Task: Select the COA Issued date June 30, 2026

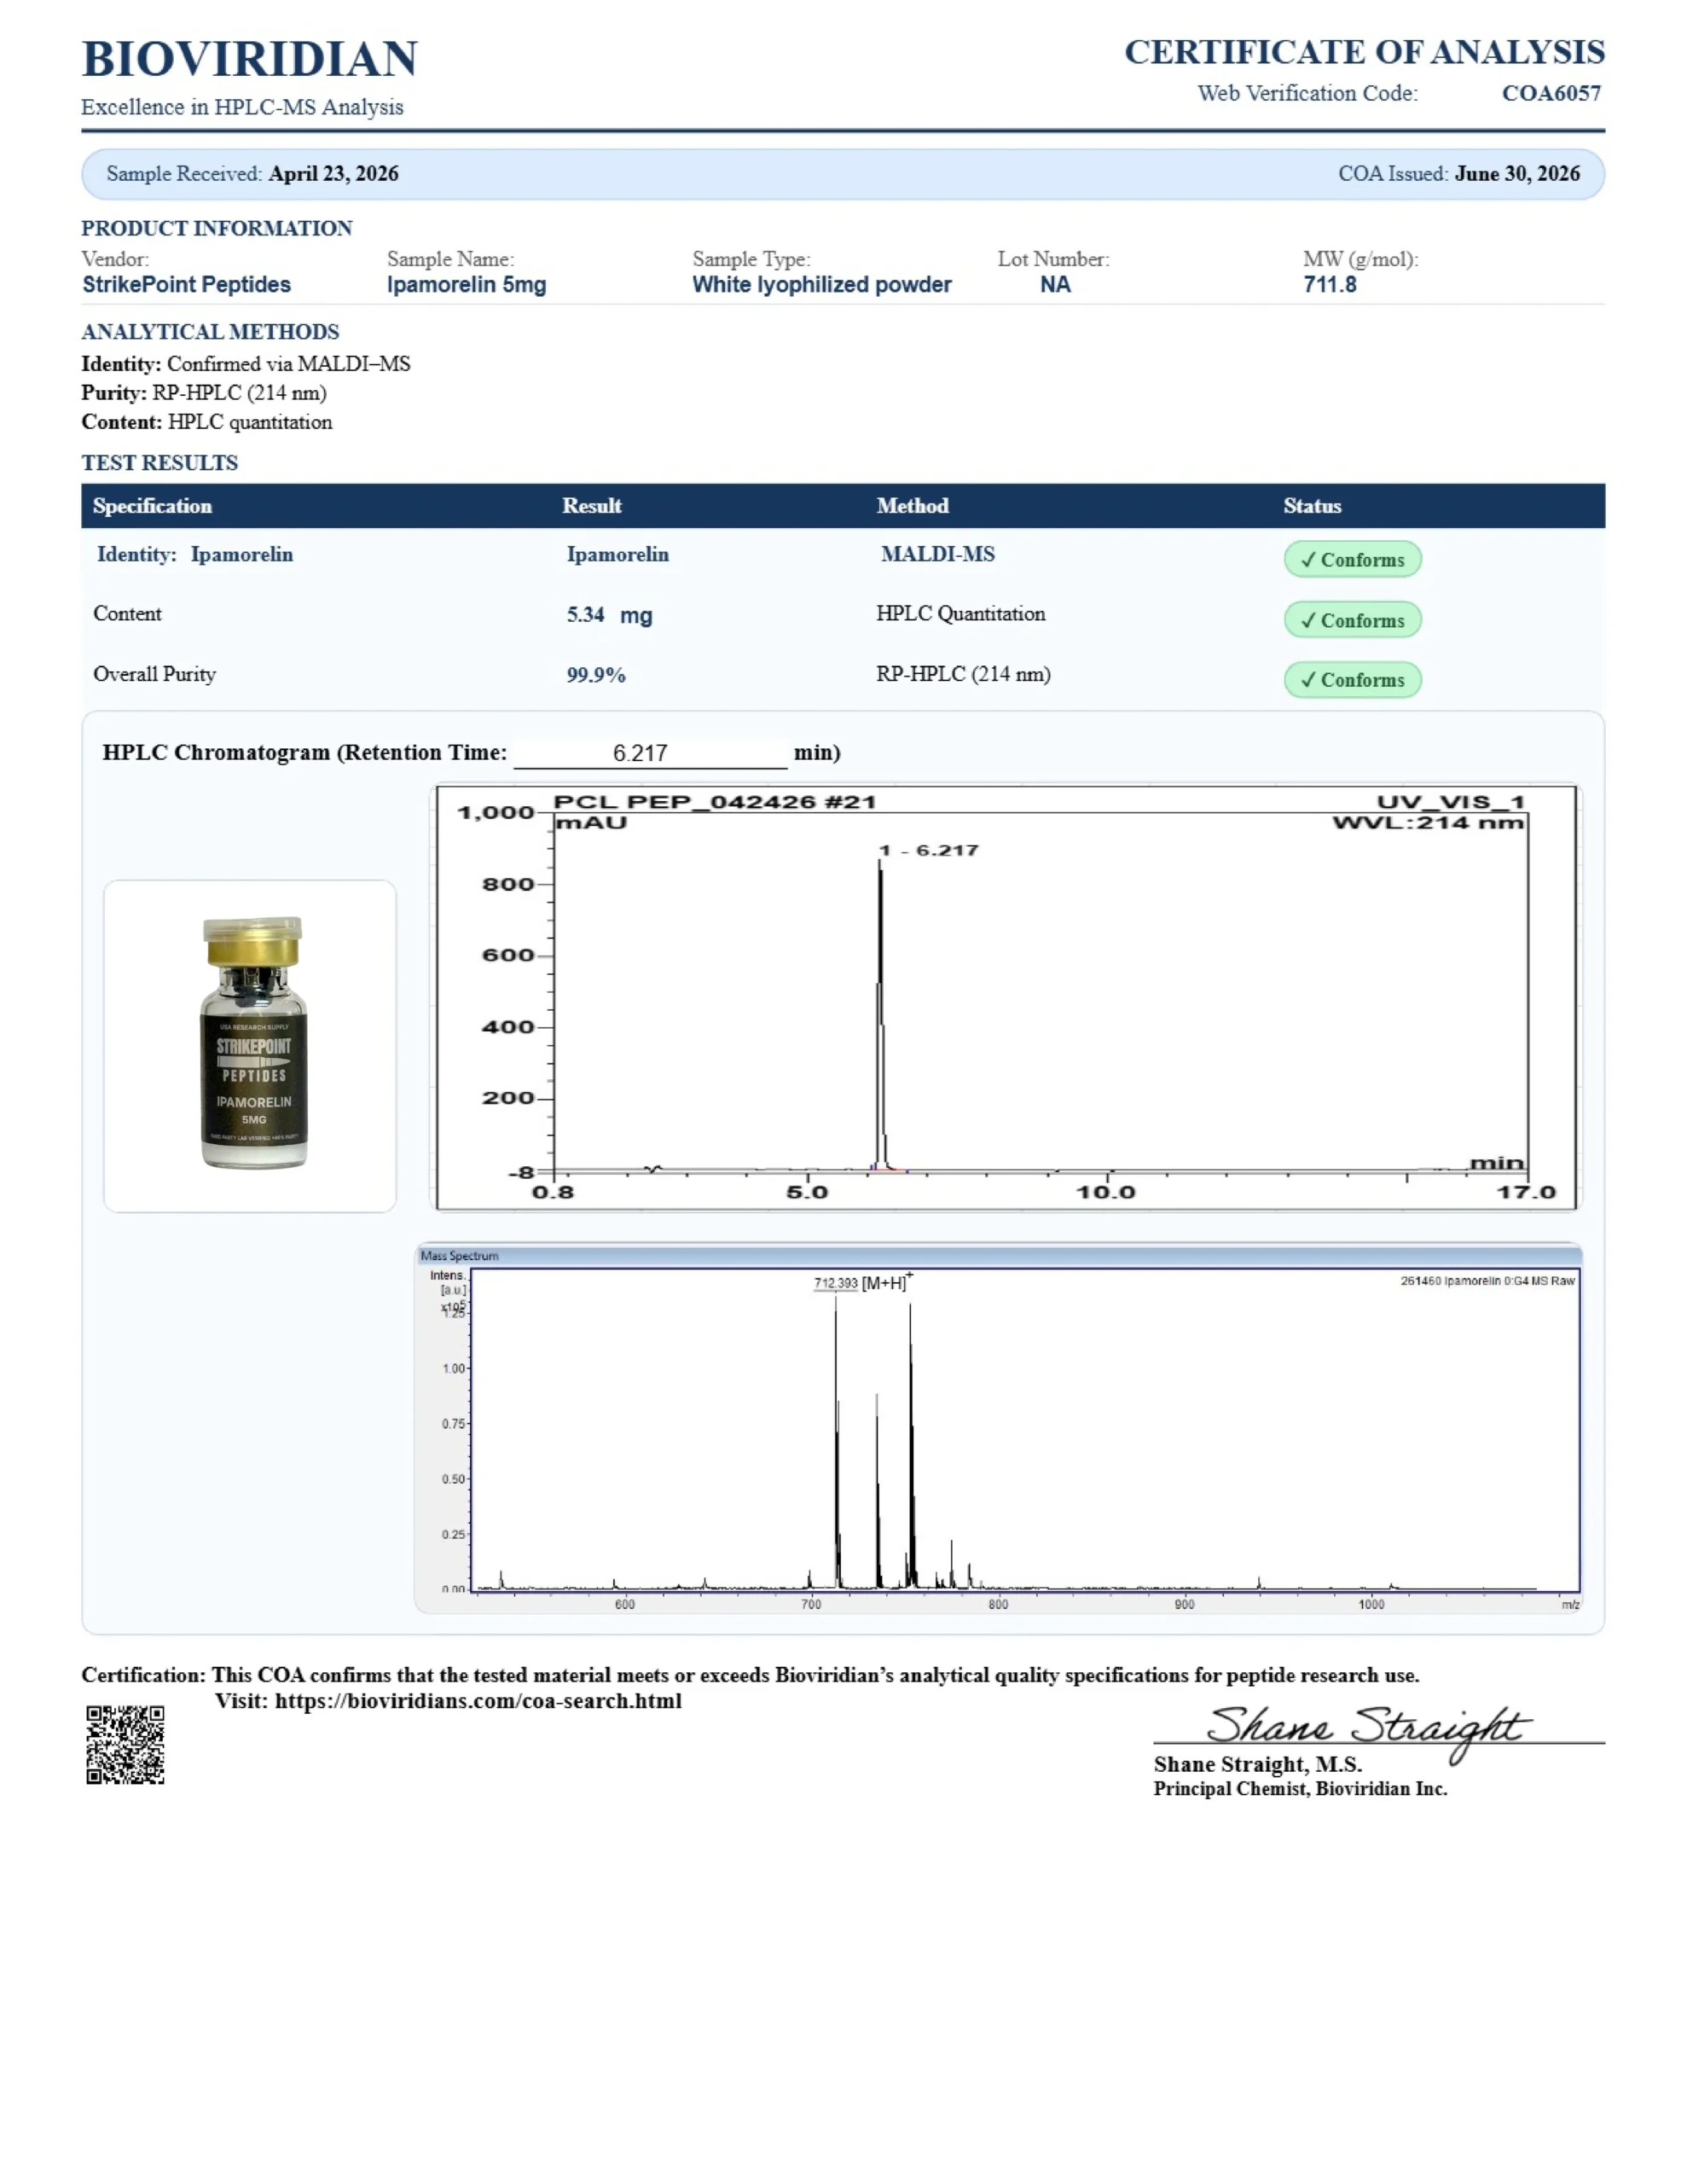Action: [1517, 174]
